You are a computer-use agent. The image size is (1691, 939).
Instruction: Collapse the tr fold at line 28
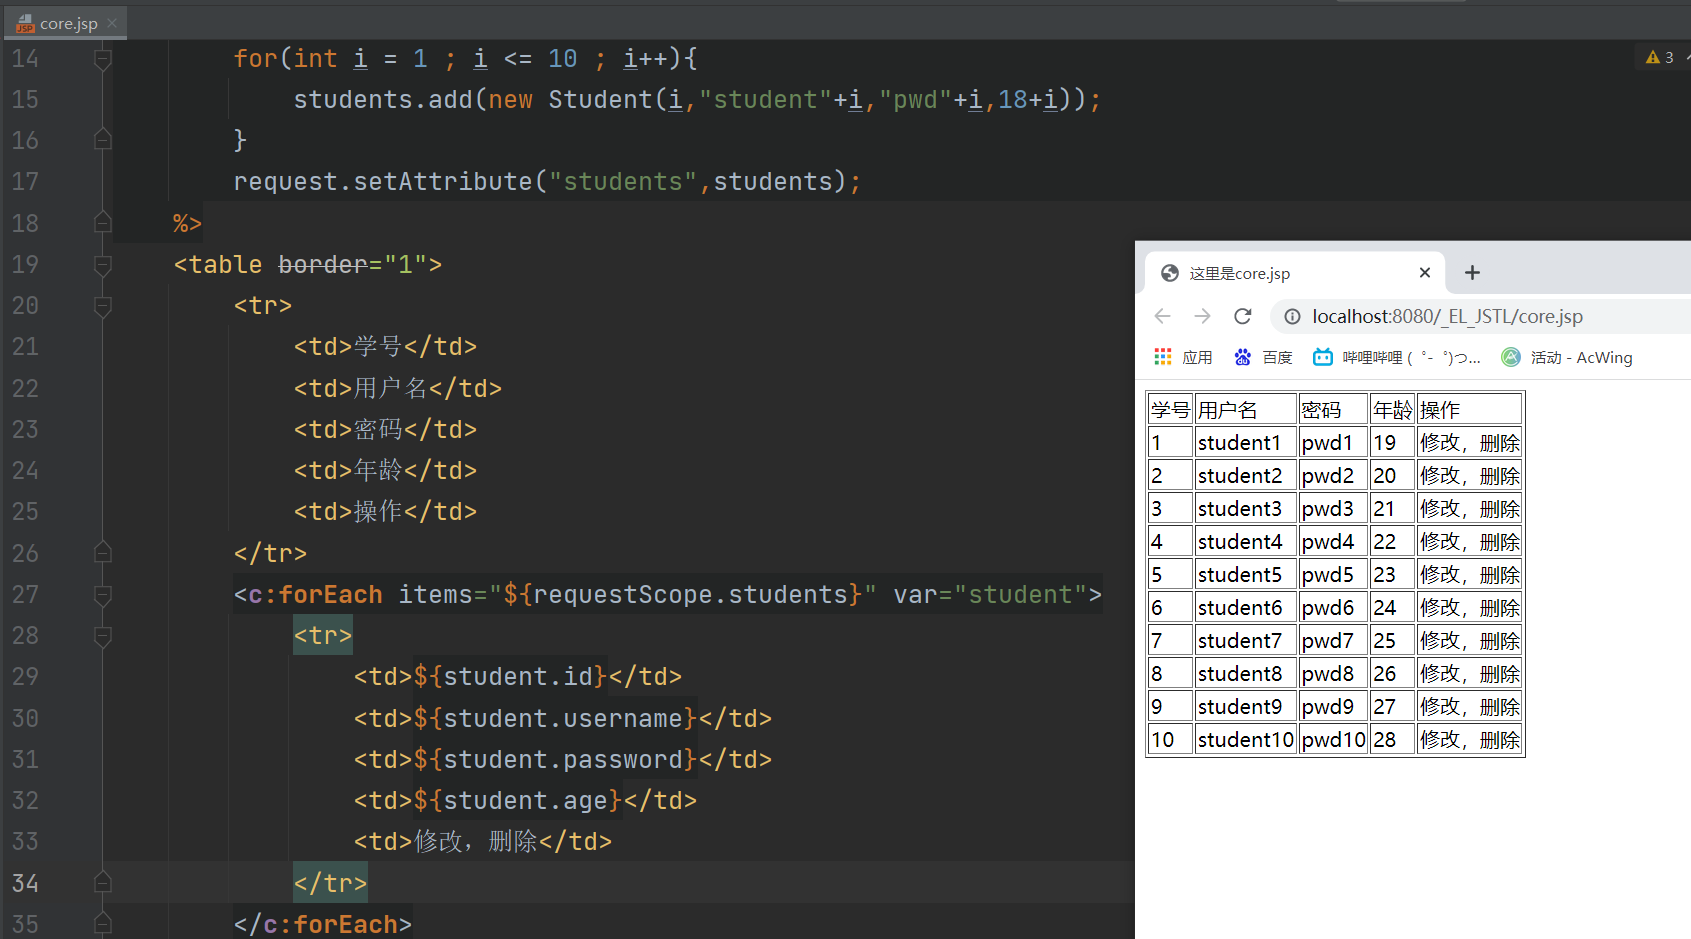(102, 636)
